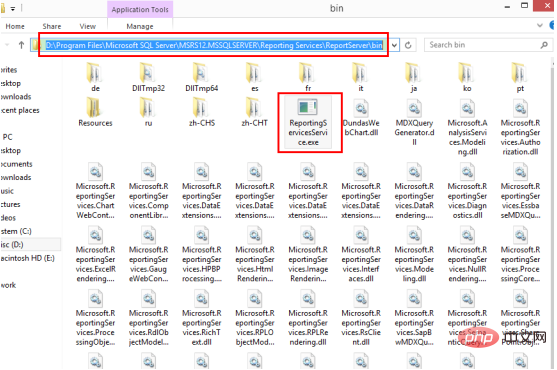The image size is (557, 370).
Task: Open Videos in navigation pane
Action: (8, 218)
